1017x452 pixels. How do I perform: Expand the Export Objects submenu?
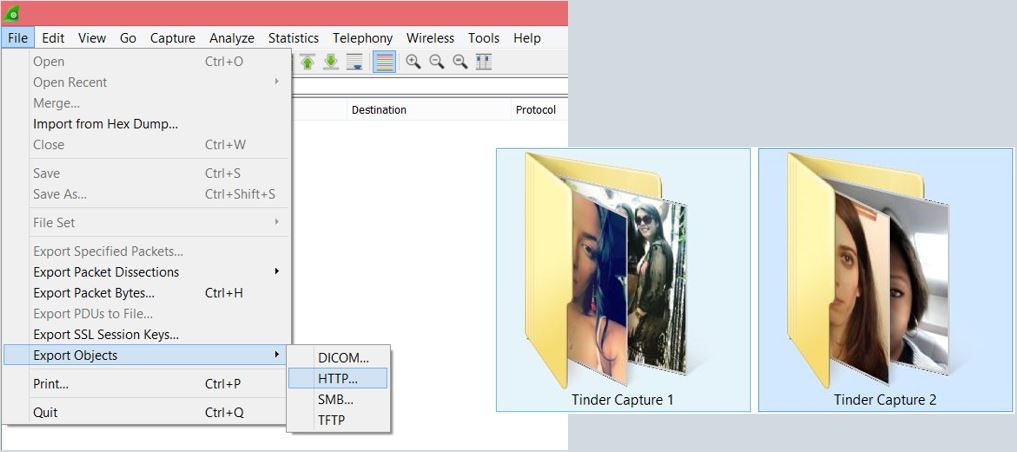pos(147,355)
